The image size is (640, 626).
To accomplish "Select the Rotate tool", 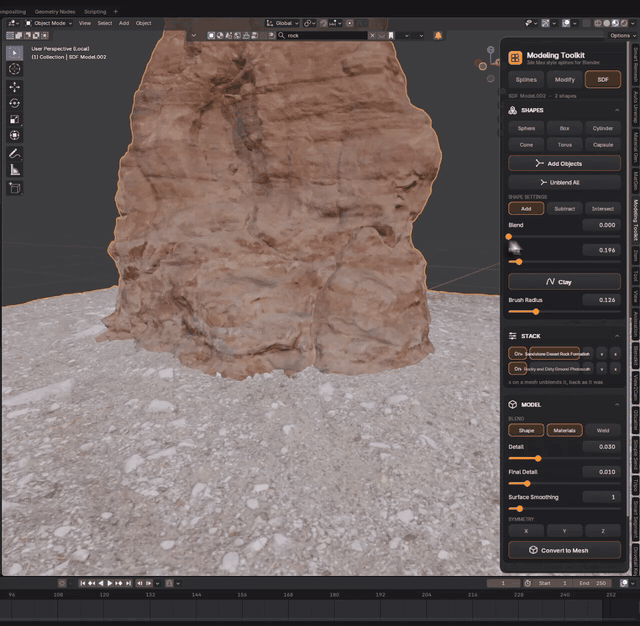I will click(14, 103).
